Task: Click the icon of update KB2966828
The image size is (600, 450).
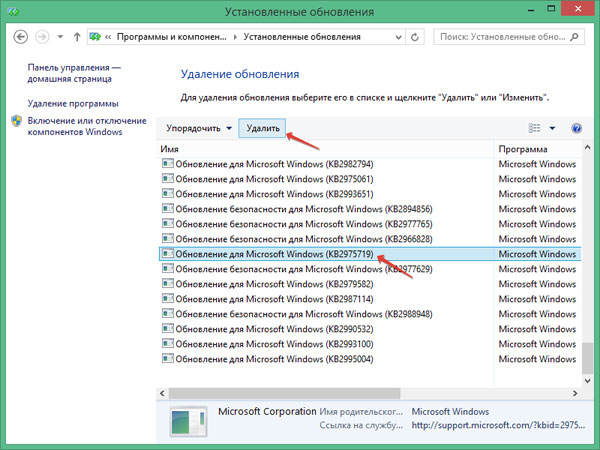Action: point(168,238)
